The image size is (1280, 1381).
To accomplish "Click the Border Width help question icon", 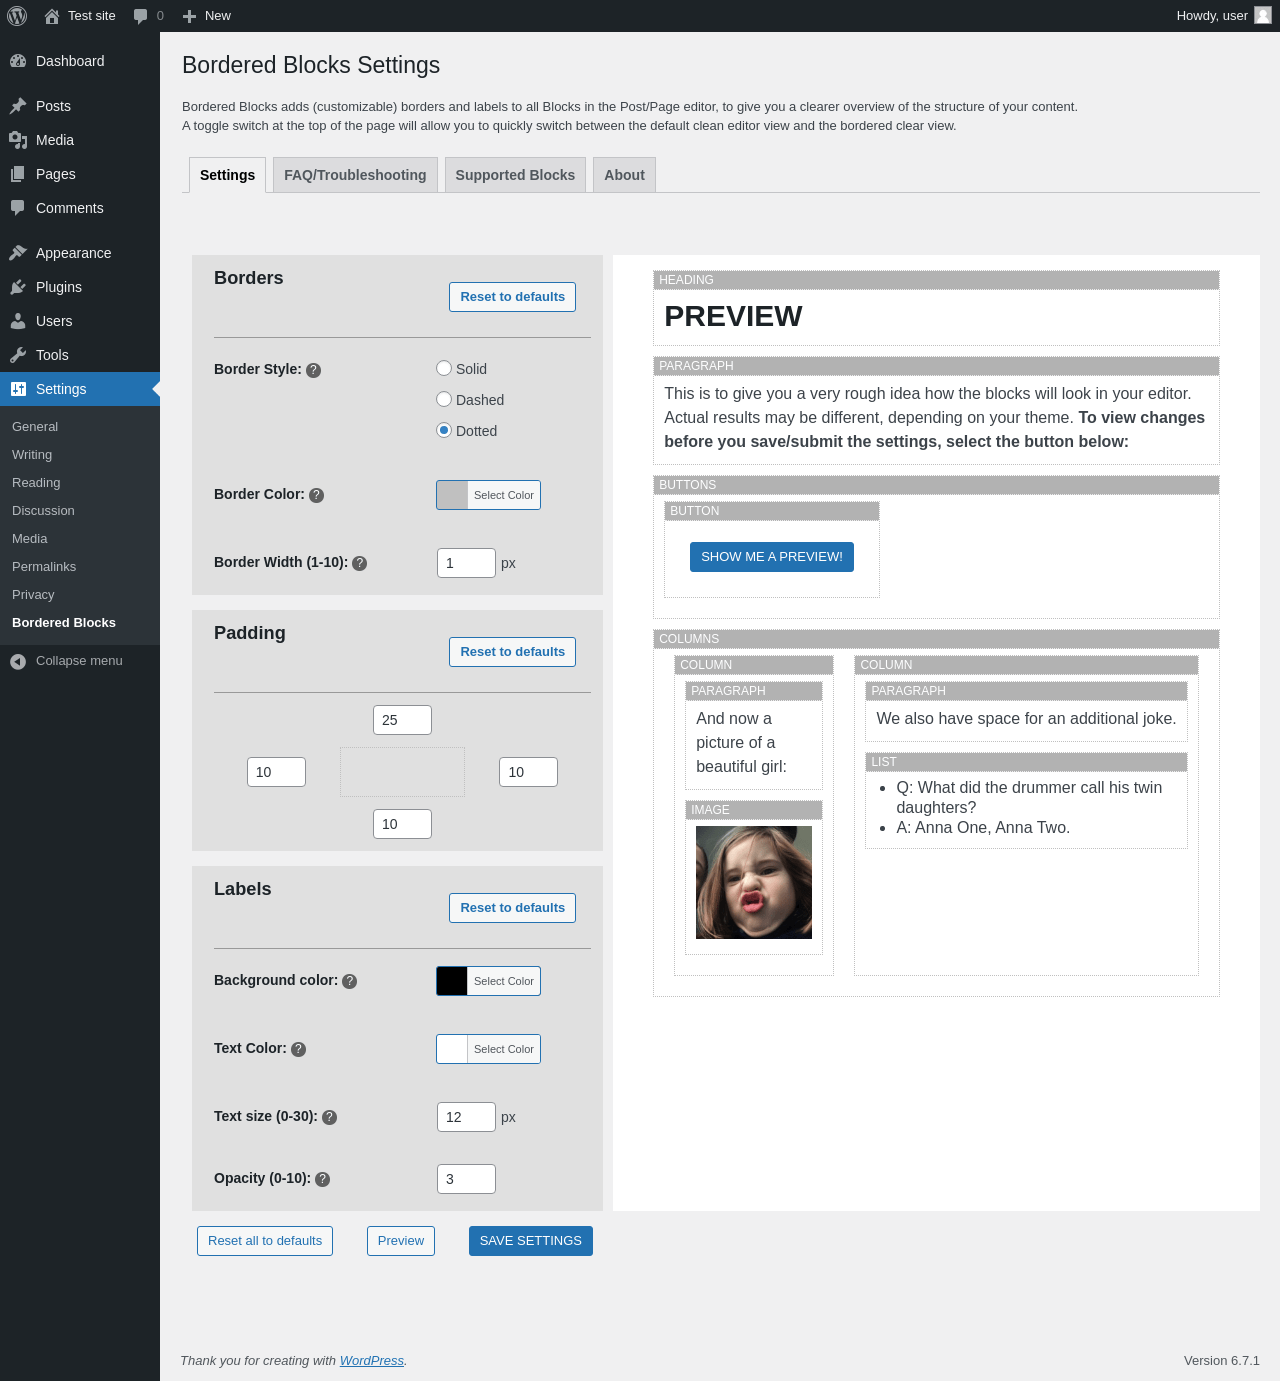I will [360, 563].
